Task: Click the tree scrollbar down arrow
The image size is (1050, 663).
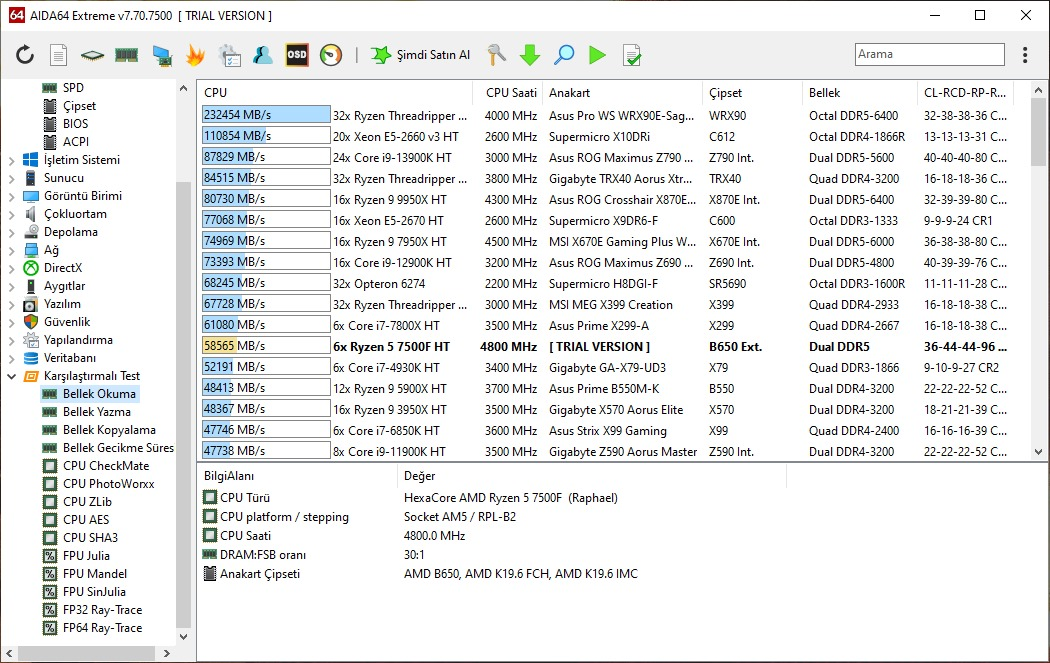Action: (x=183, y=637)
